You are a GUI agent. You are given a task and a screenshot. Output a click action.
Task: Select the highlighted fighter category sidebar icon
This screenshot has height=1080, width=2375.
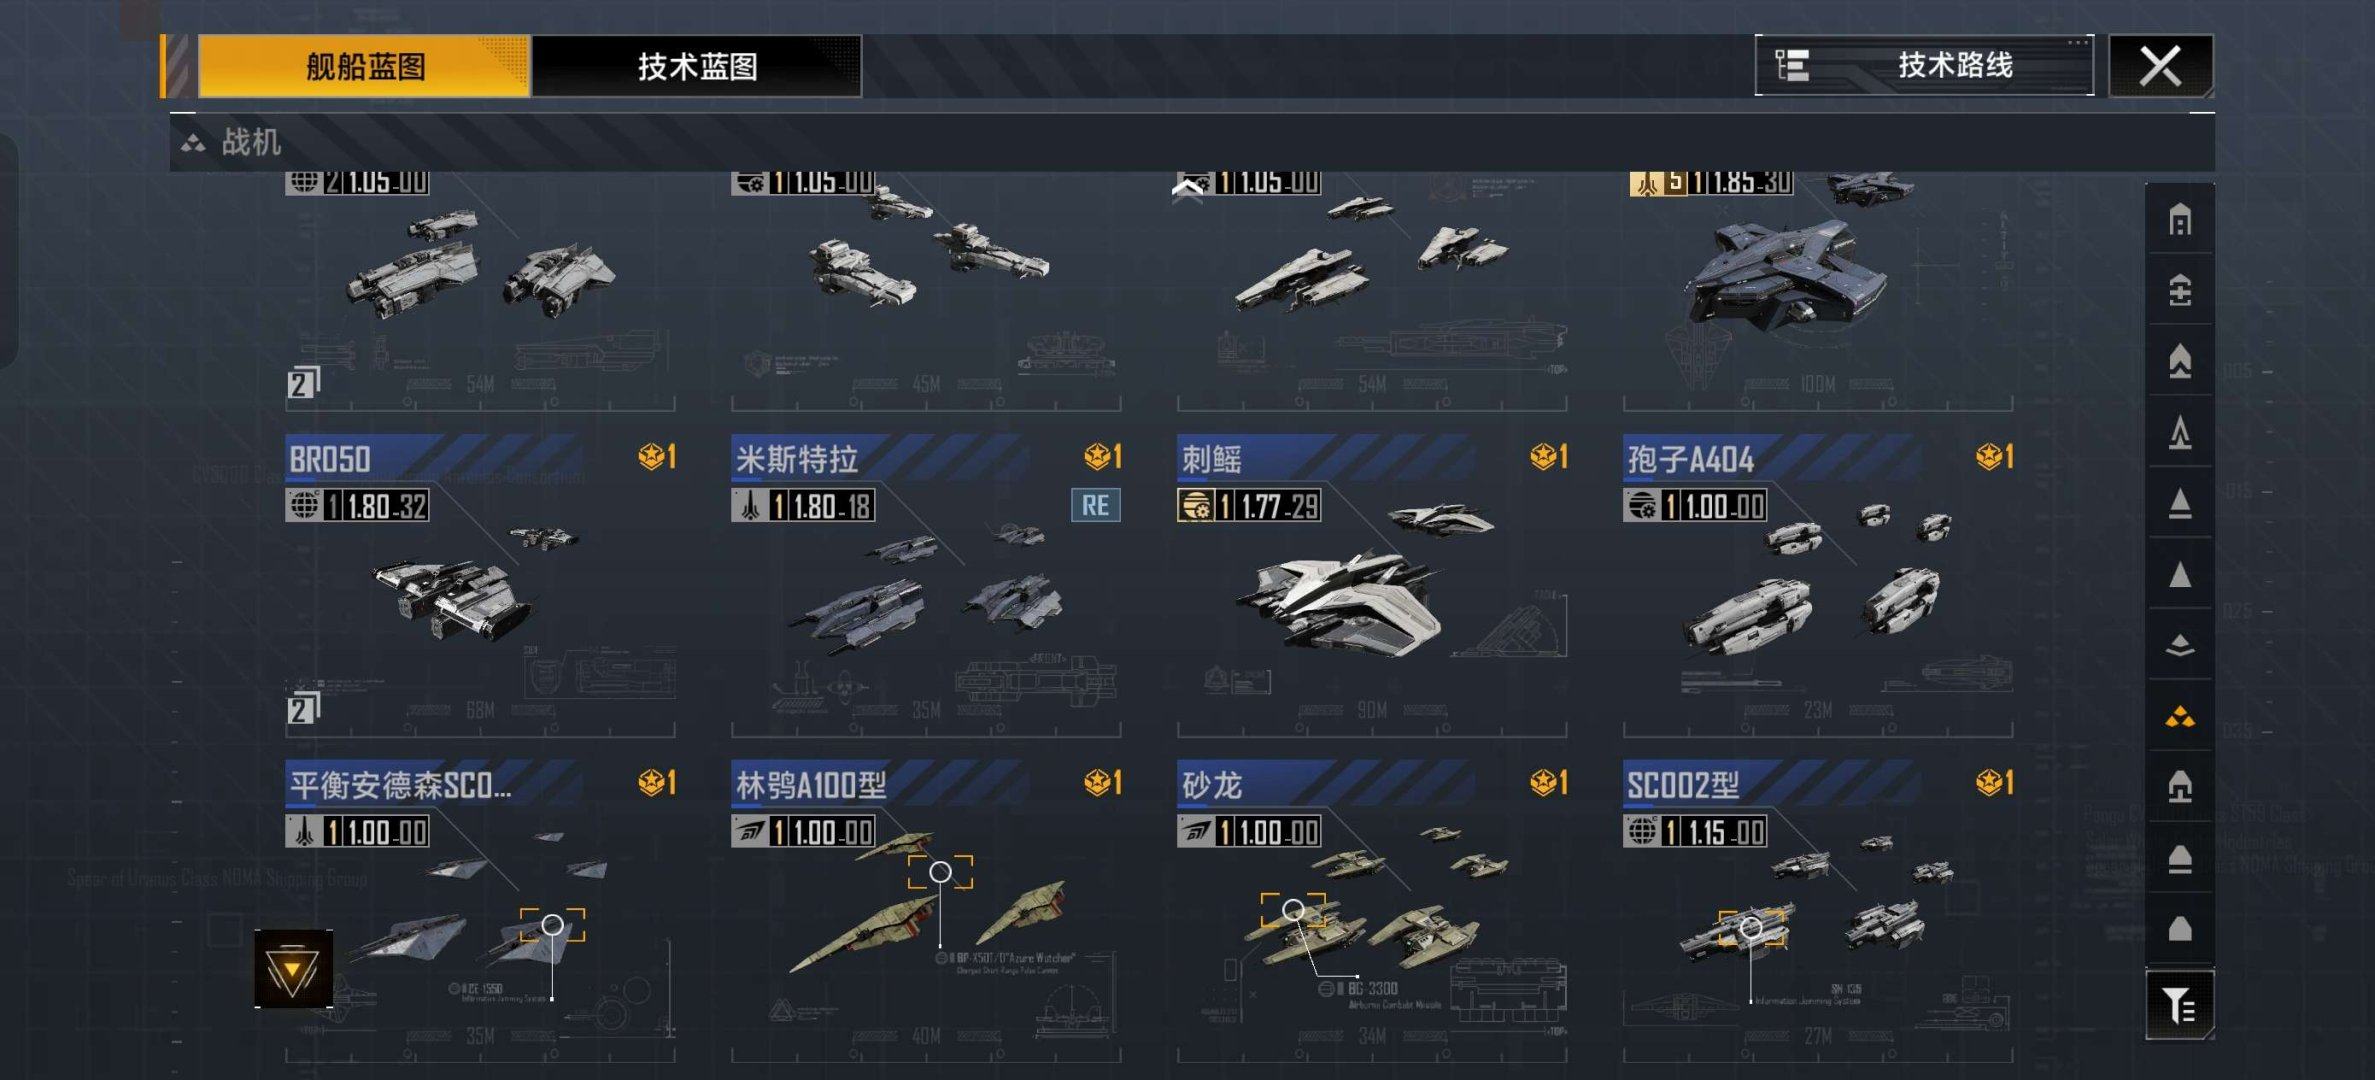[x=2180, y=716]
